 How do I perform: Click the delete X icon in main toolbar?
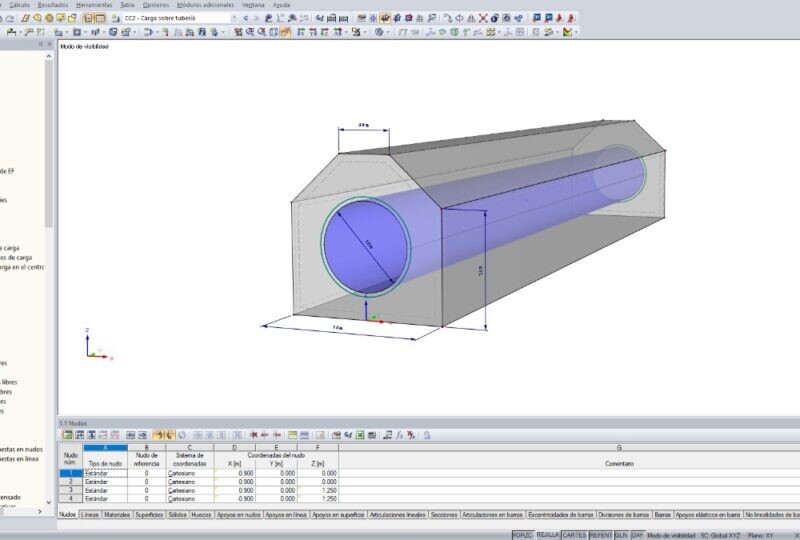click(x=483, y=18)
